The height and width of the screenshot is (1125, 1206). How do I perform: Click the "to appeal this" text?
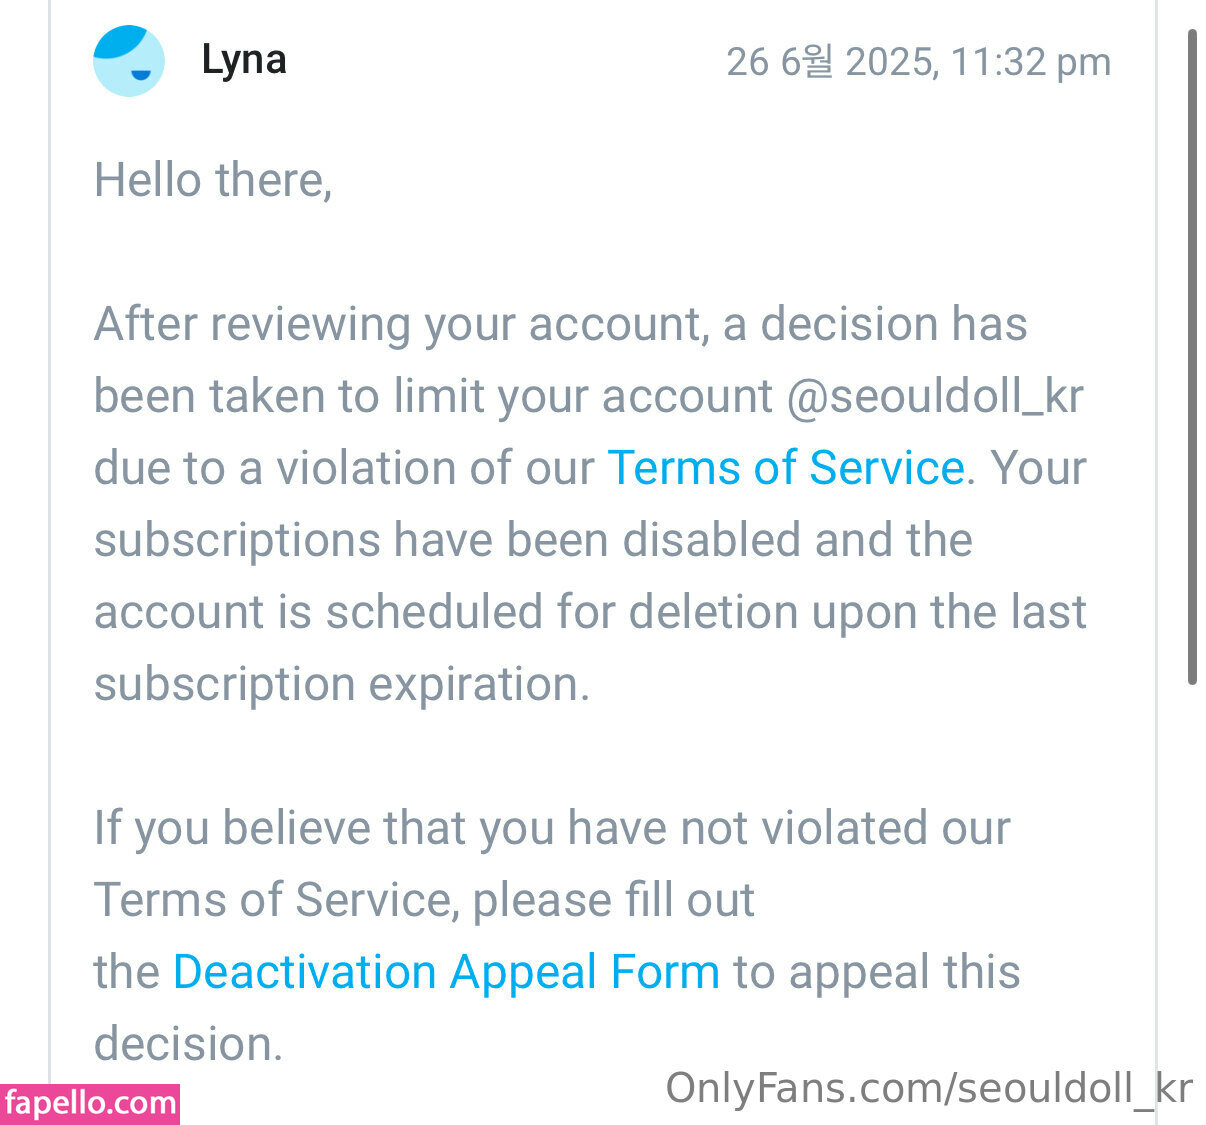pyautogui.click(x=877, y=972)
